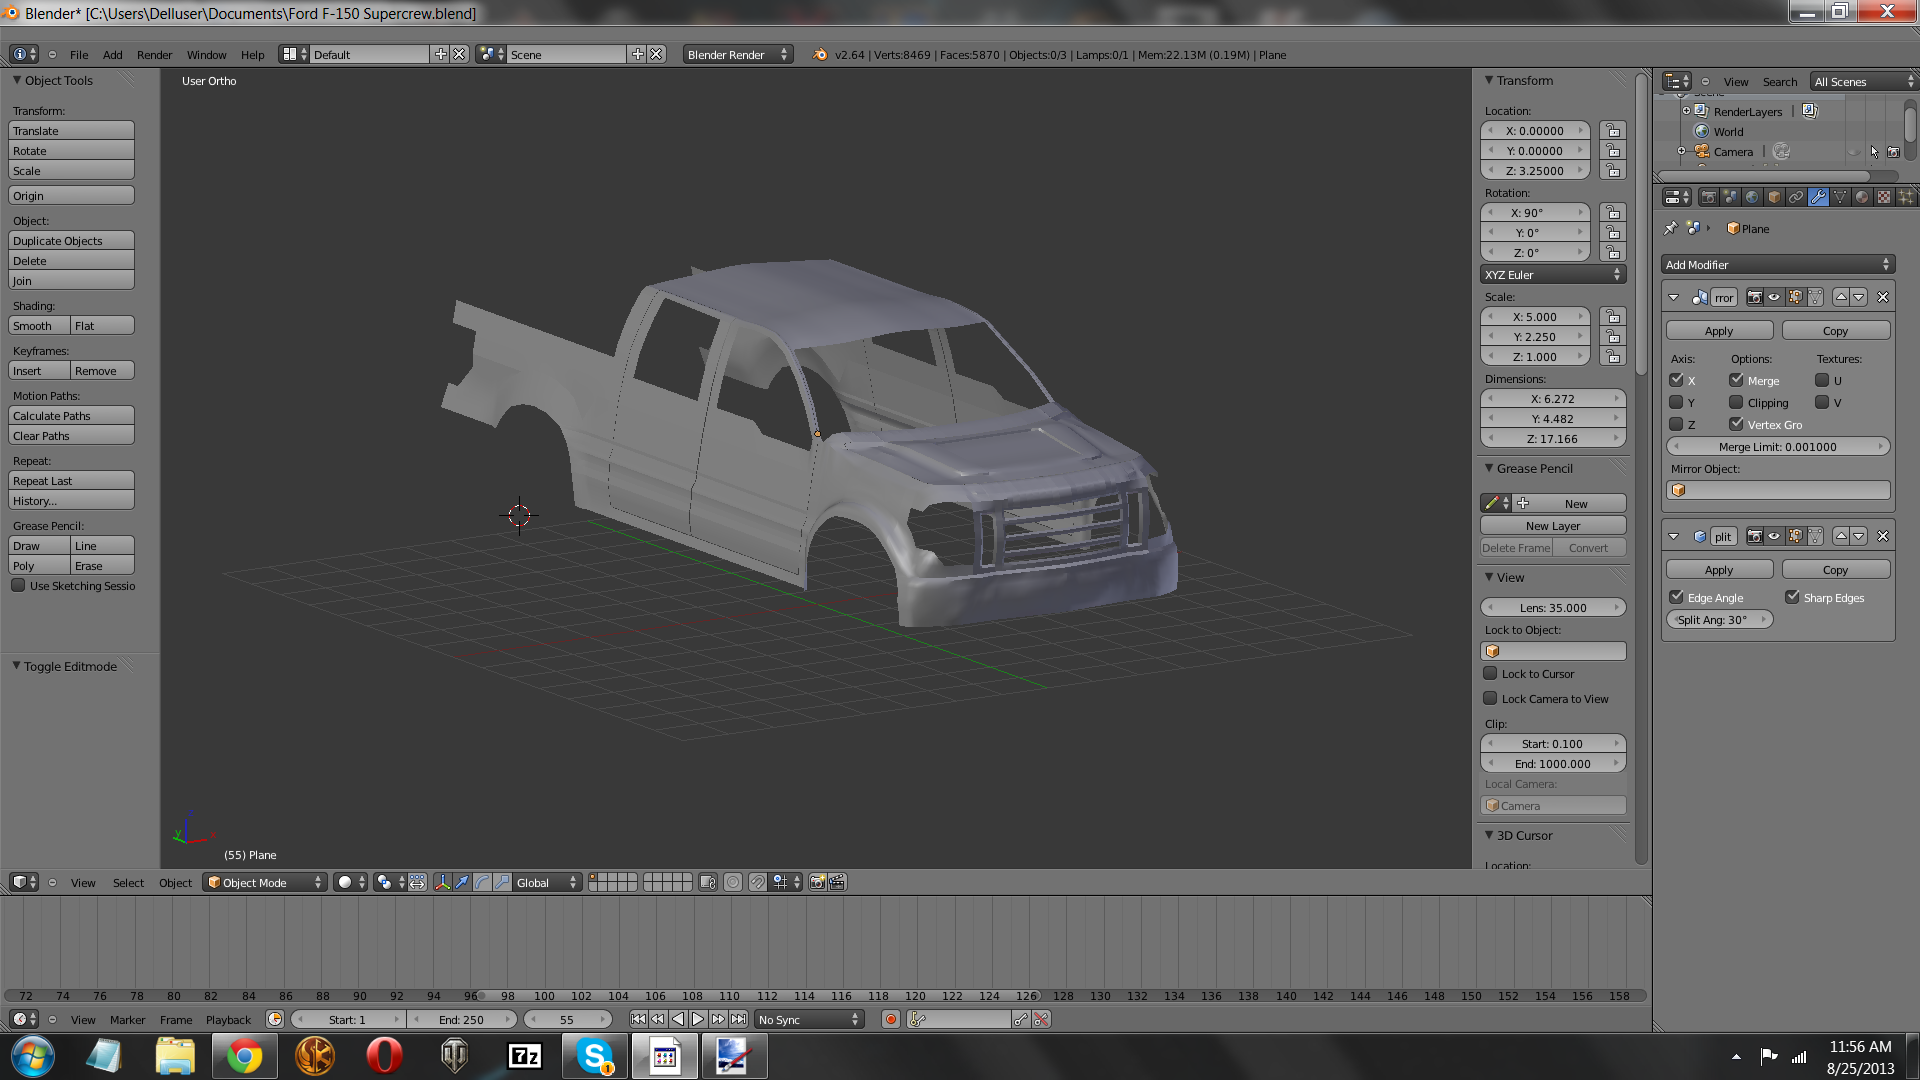Open the Render properties tab
The width and height of the screenshot is (1920, 1080).
[x=1708, y=197]
